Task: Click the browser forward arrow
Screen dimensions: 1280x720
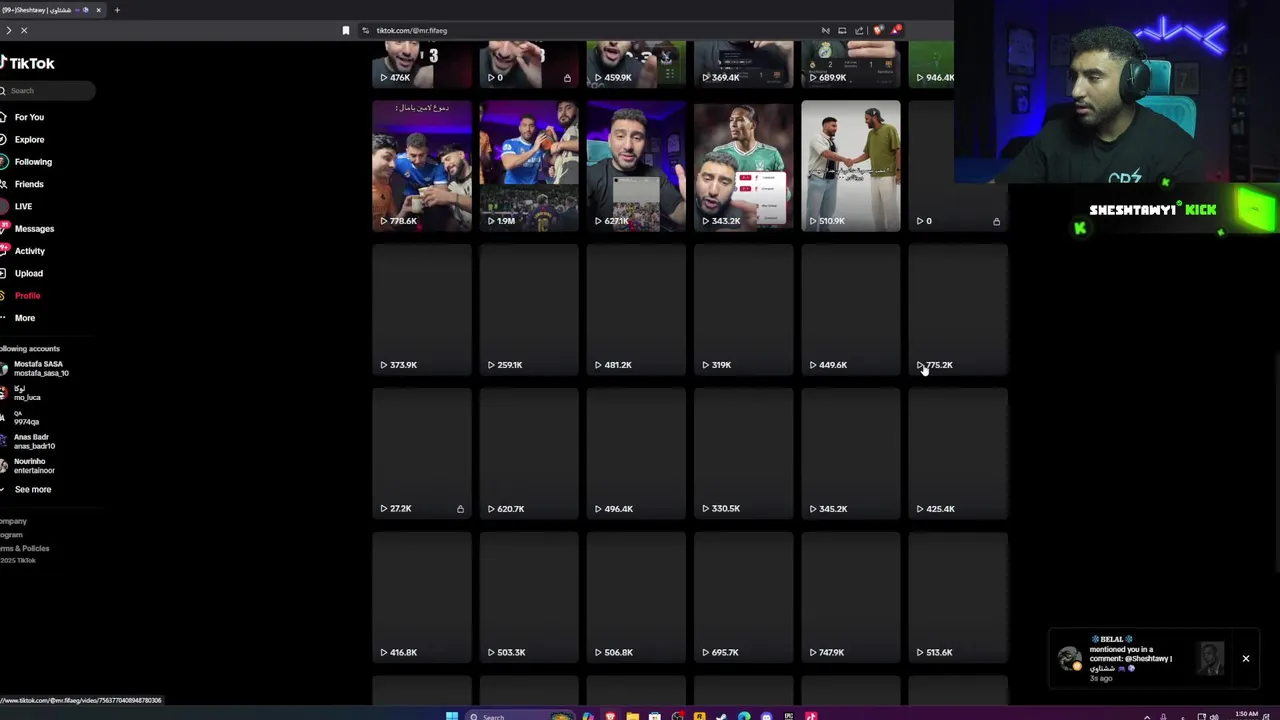Action: [8, 30]
